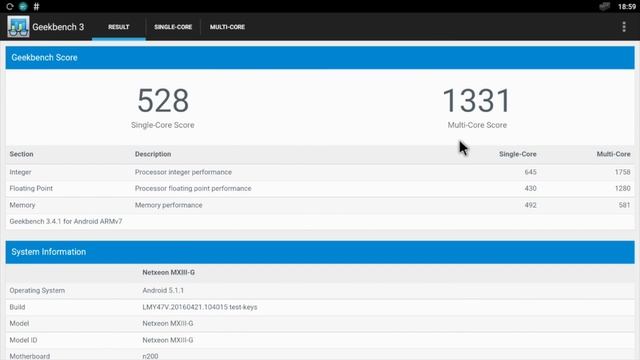
Task: Open the three-dot overflow menu
Action: pos(624,27)
